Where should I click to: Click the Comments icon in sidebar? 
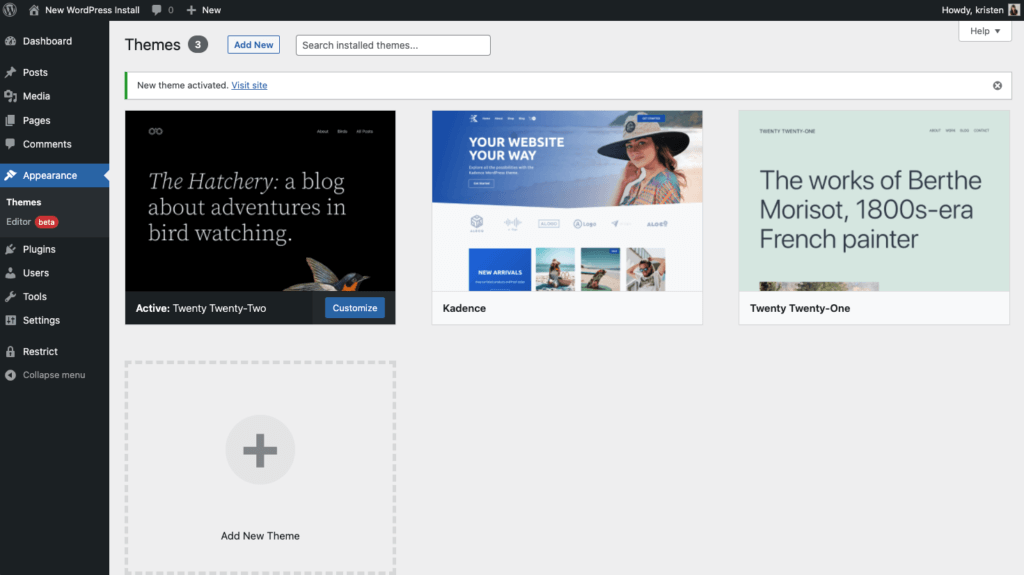point(10,144)
